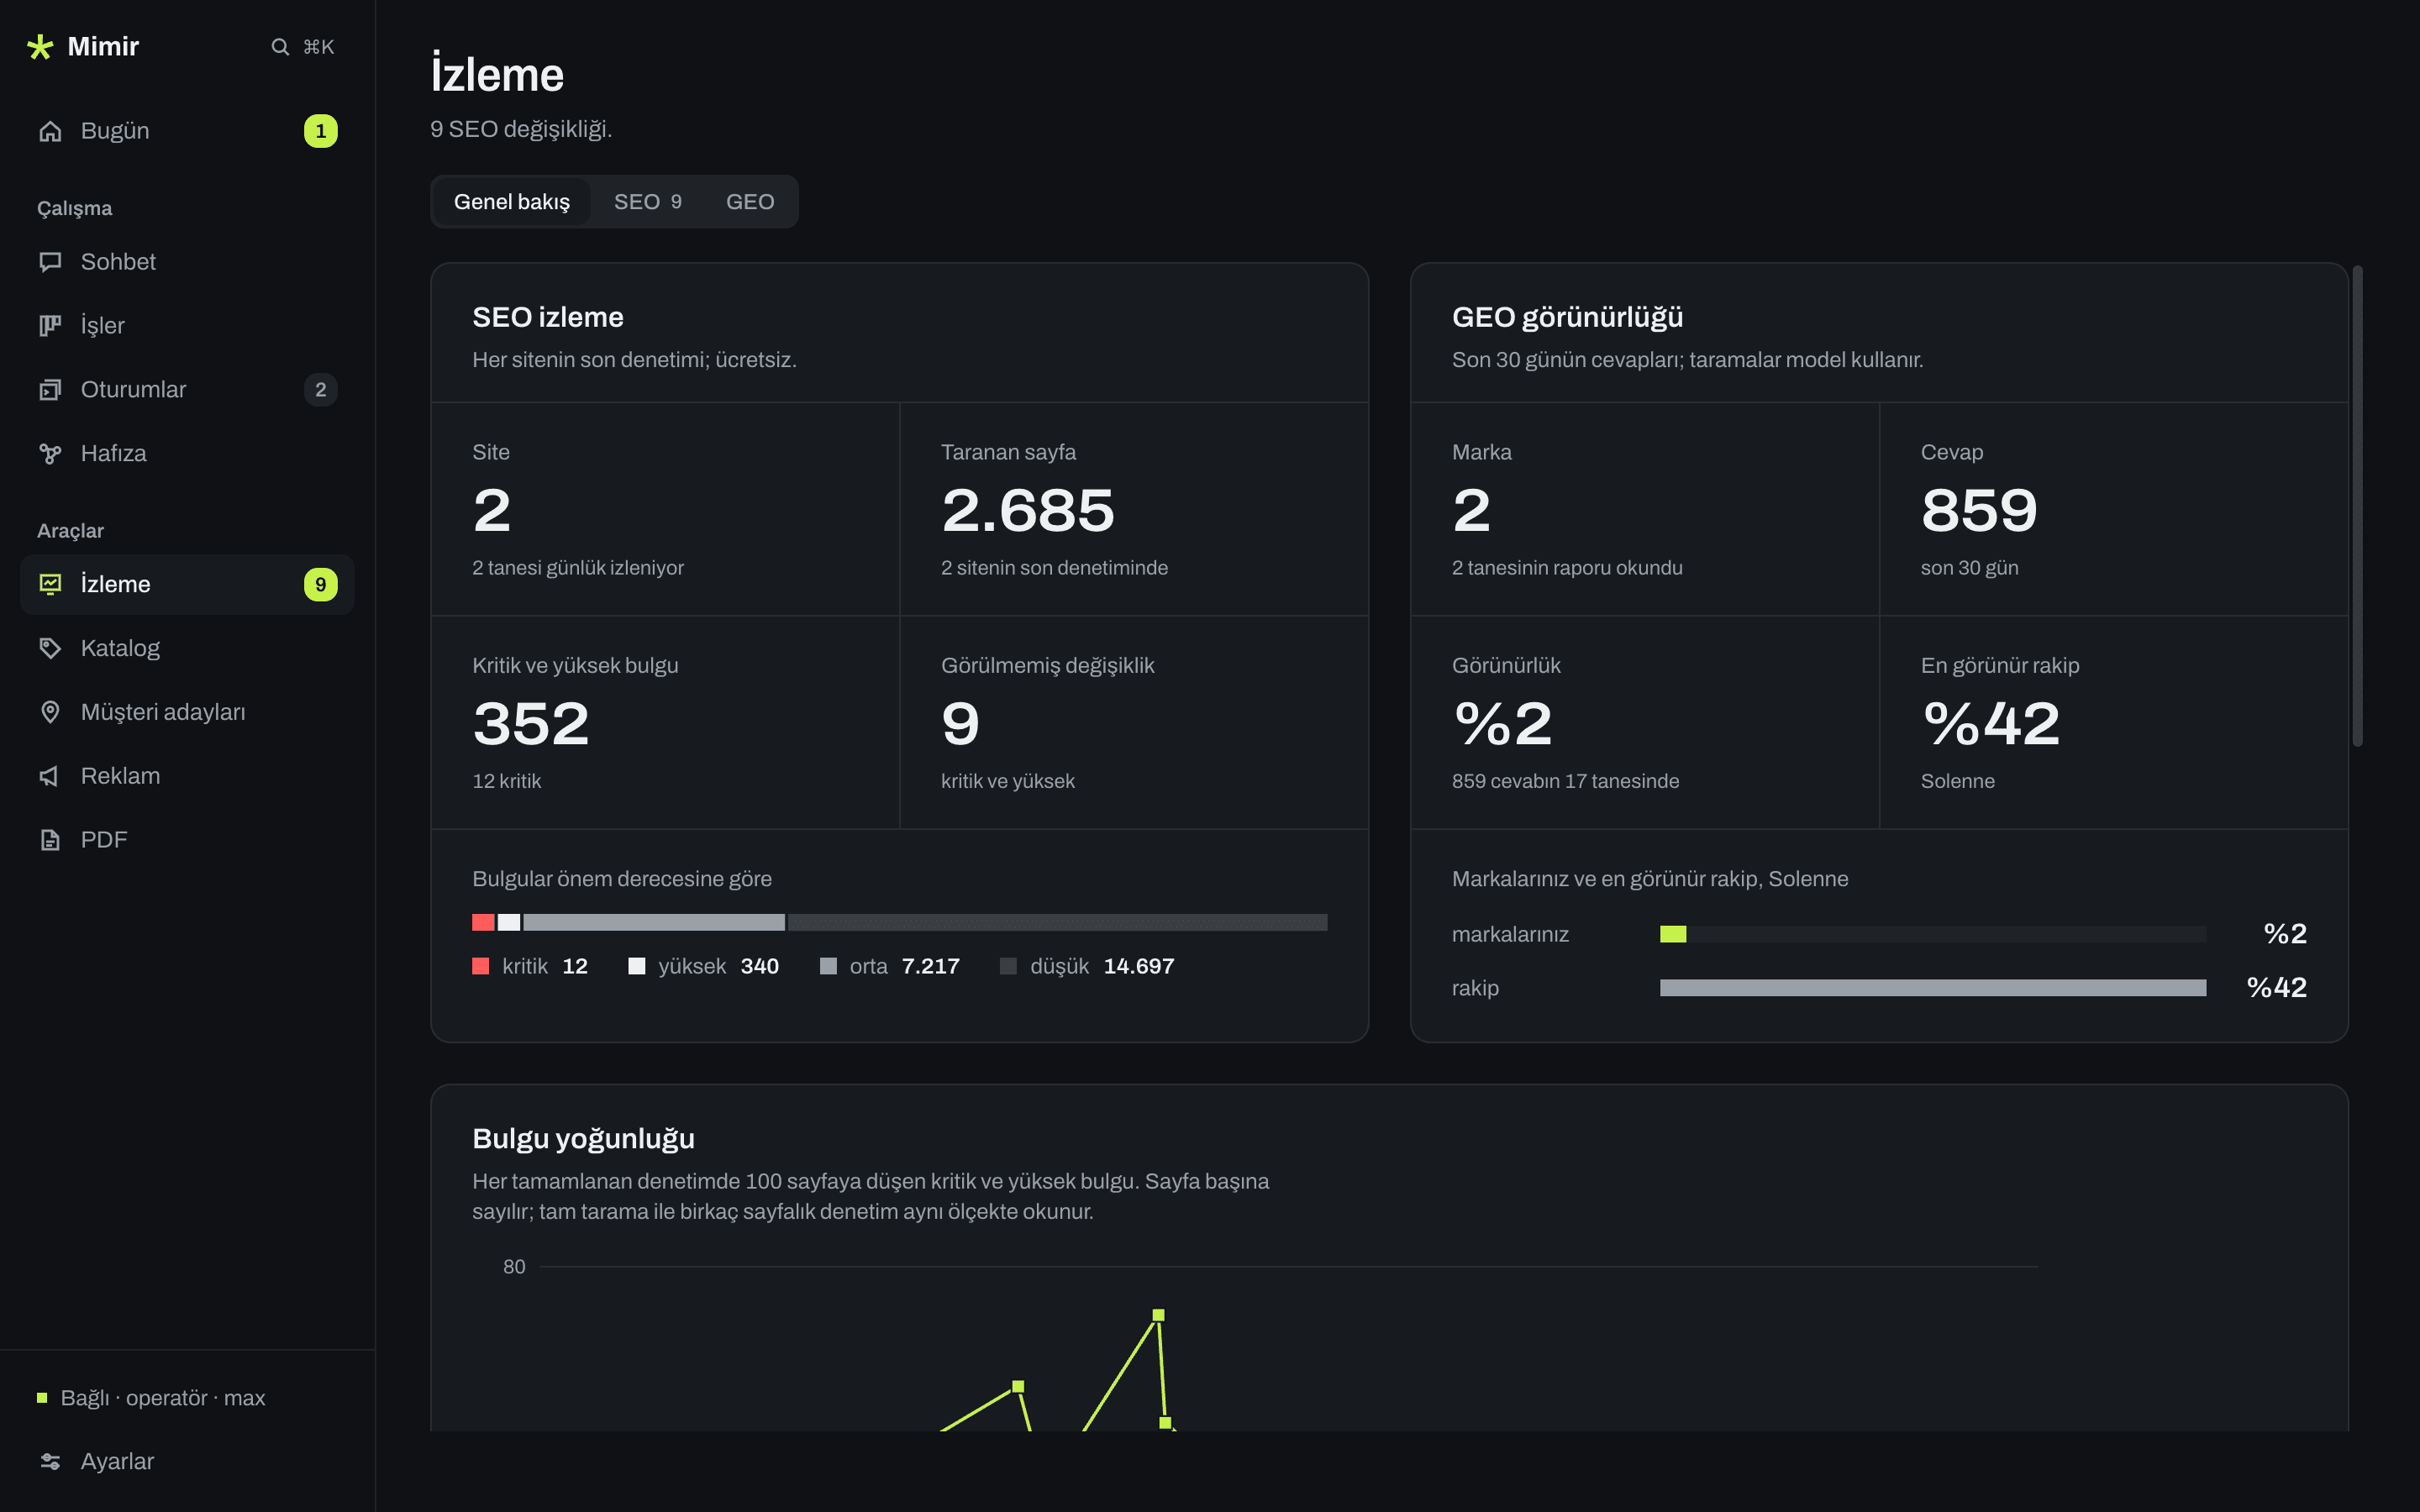Open Ayarlar settings link

tap(187, 1462)
